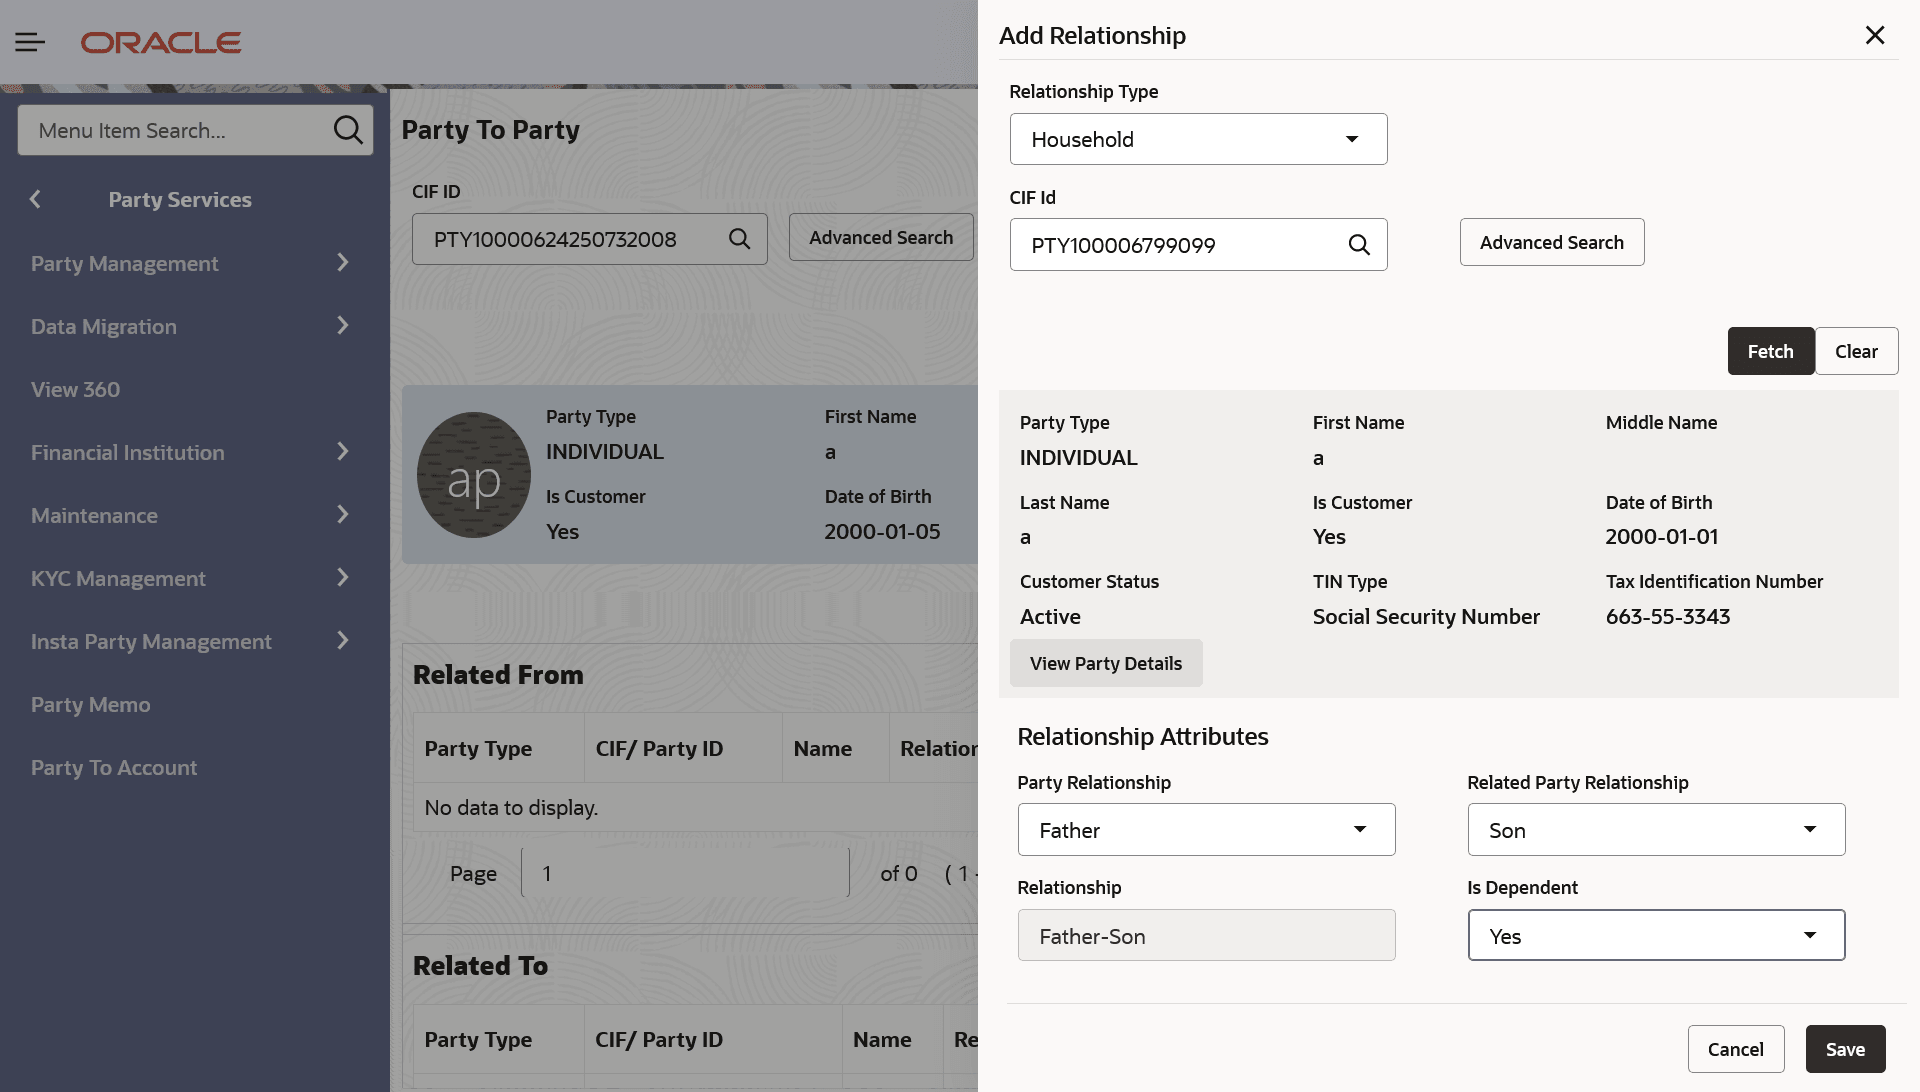Screen dimensions: 1920x1092
Task: Click the Oracle logo
Action: [161, 43]
